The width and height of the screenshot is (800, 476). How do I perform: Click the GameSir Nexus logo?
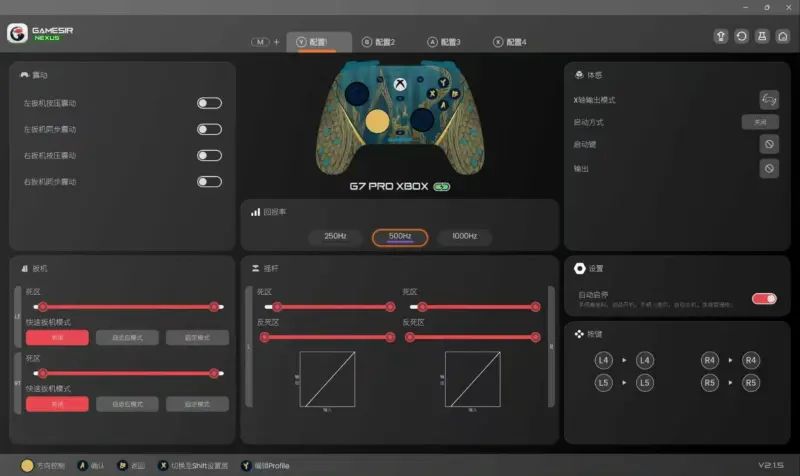[x=40, y=33]
